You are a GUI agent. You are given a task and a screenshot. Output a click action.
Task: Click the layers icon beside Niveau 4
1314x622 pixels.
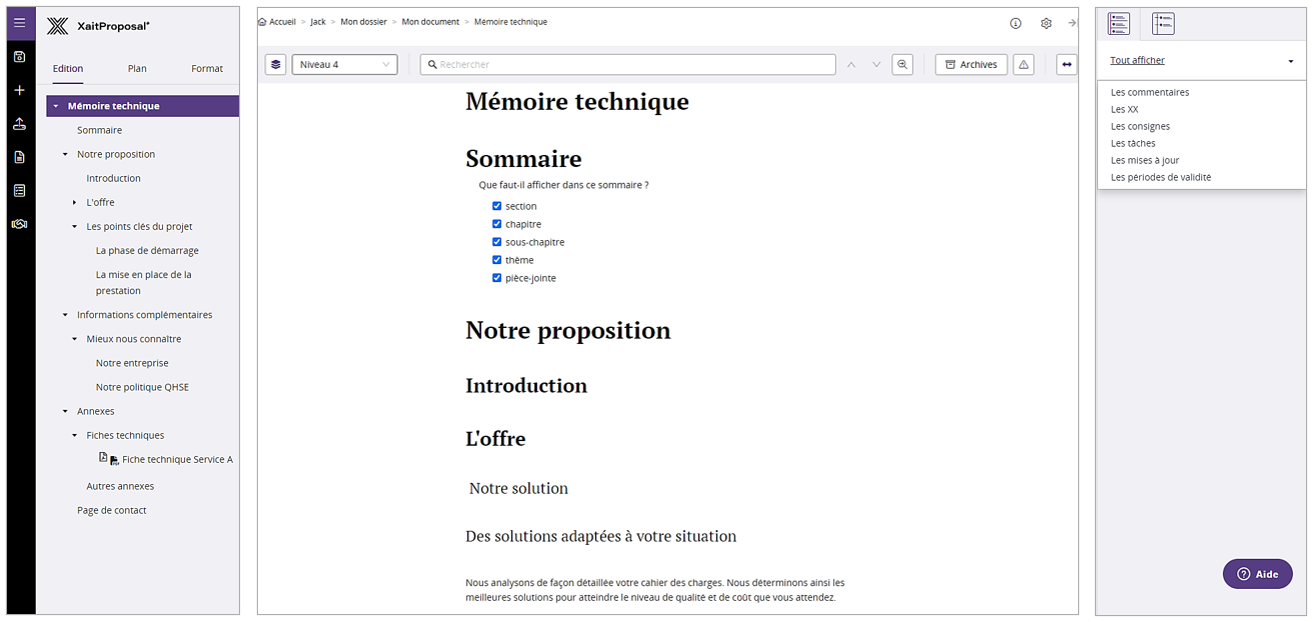tap(276, 65)
